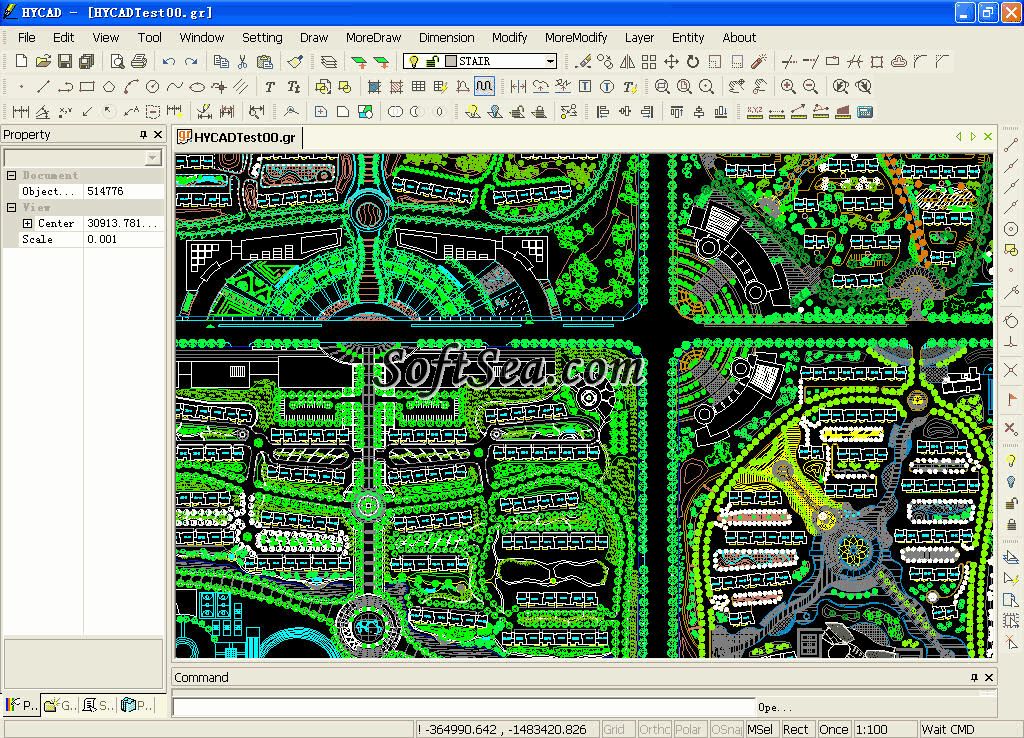Click the Undo arrow icon
1024x738 pixels.
[169, 62]
